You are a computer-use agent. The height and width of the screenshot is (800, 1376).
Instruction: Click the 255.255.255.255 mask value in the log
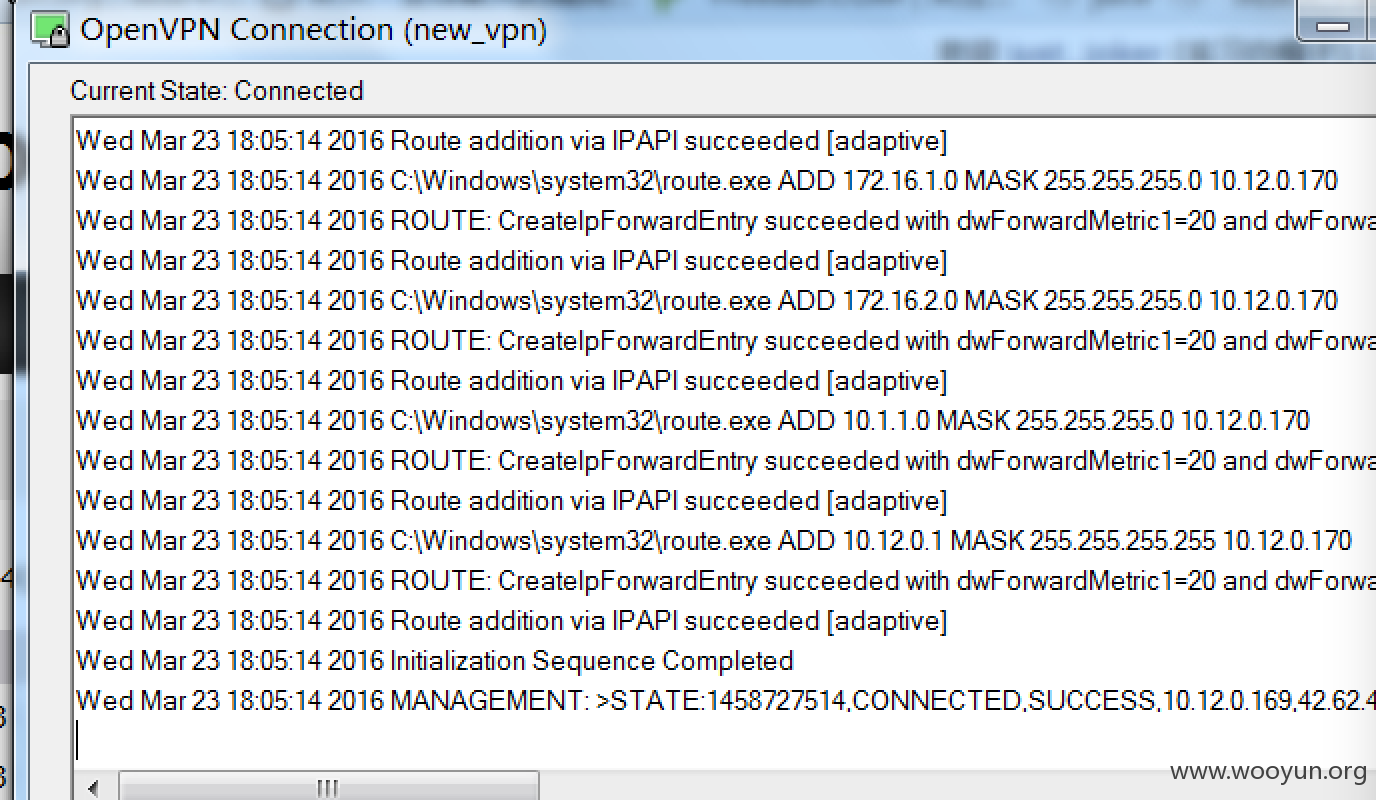click(1122, 541)
